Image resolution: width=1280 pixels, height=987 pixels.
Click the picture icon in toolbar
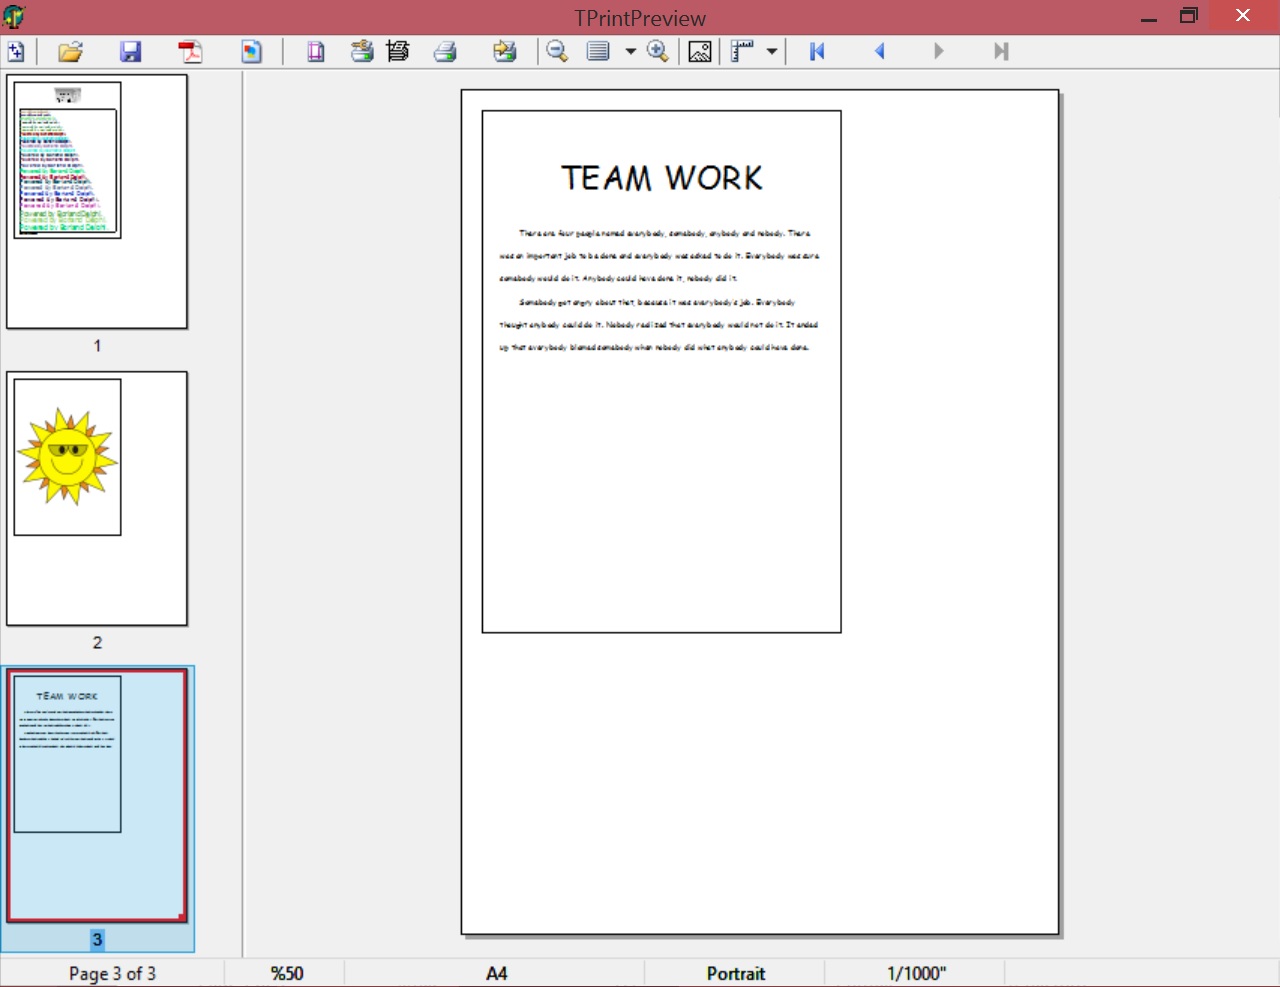click(x=700, y=51)
